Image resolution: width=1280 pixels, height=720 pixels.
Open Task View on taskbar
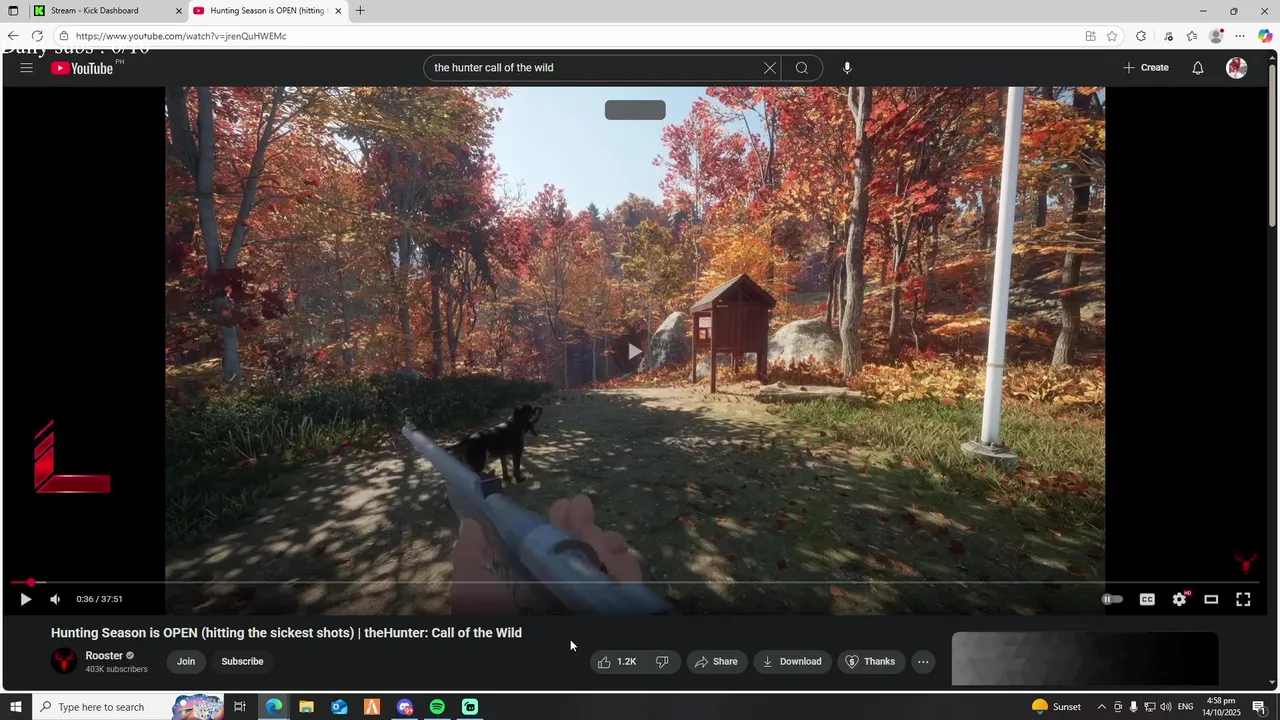(x=240, y=707)
